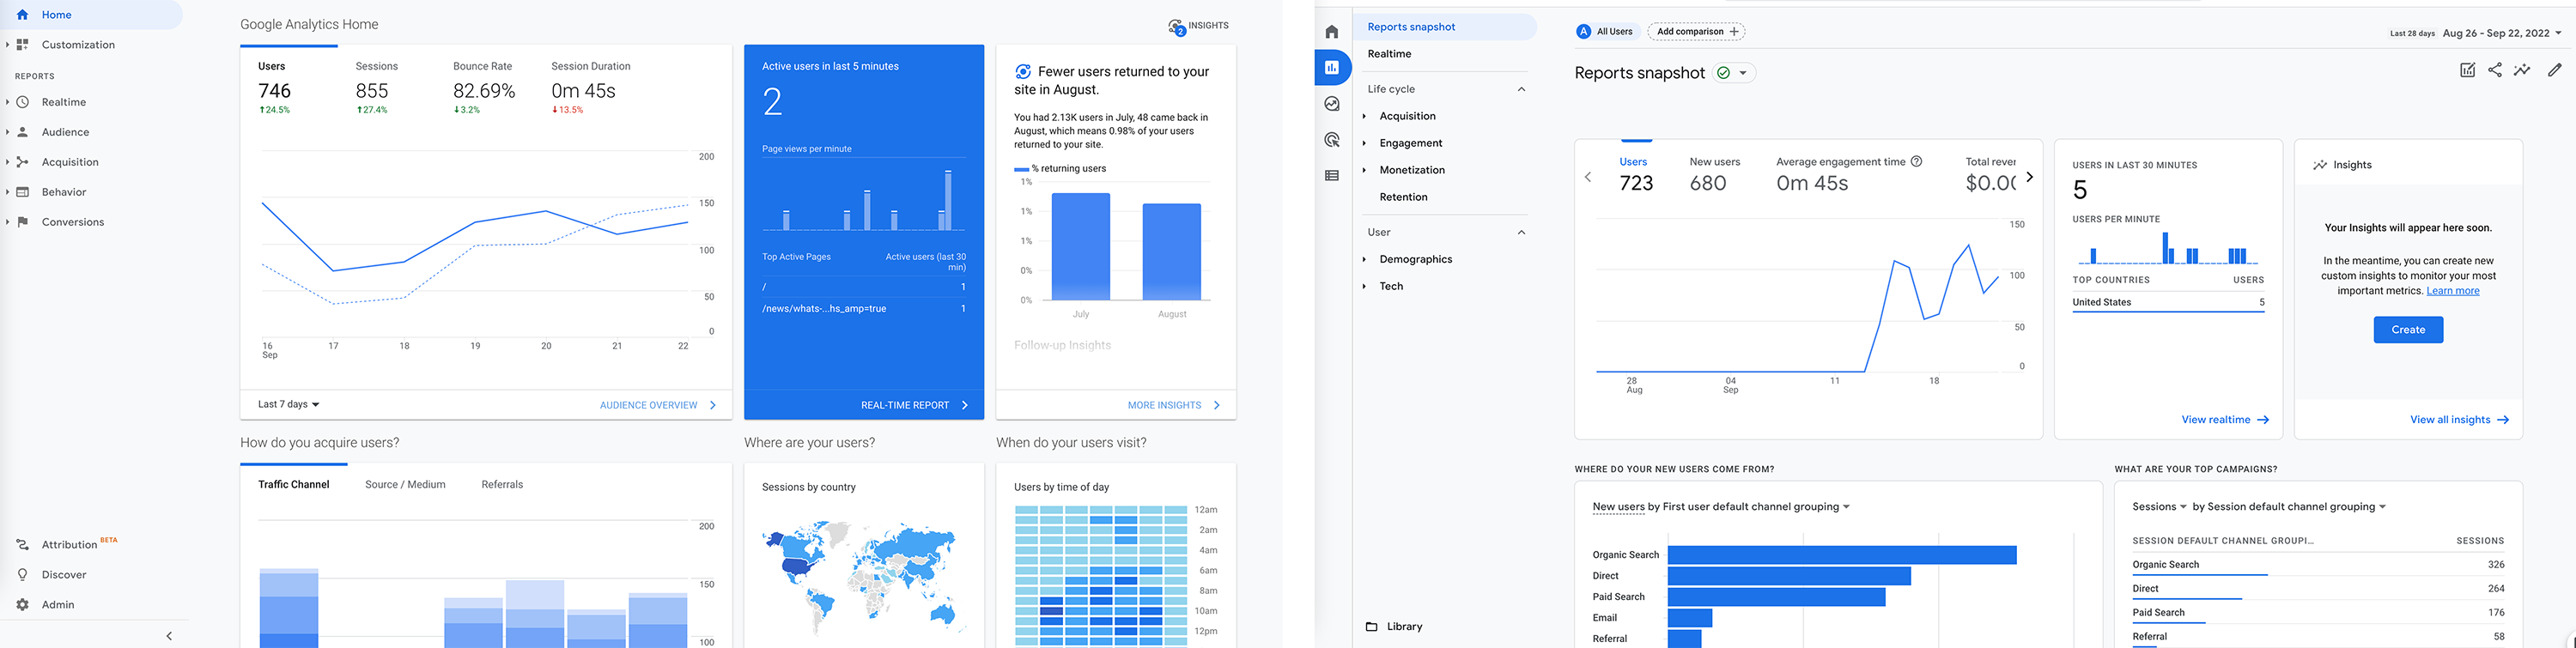Select the Sessions metric showing 855

tap(376, 88)
